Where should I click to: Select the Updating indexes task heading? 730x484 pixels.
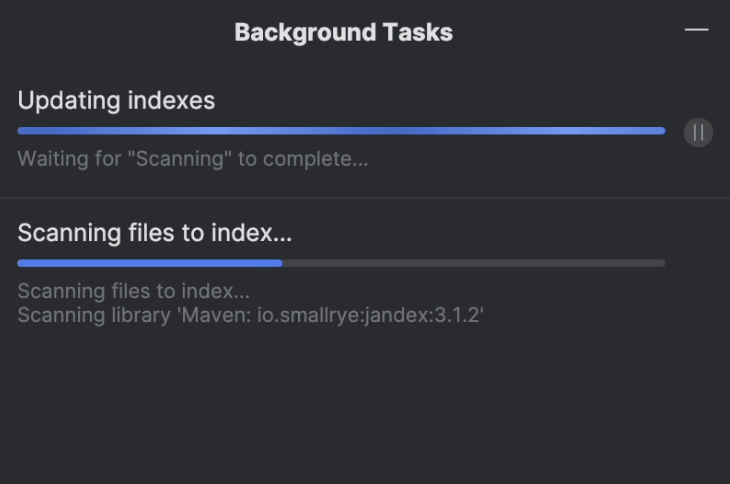(116, 101)
